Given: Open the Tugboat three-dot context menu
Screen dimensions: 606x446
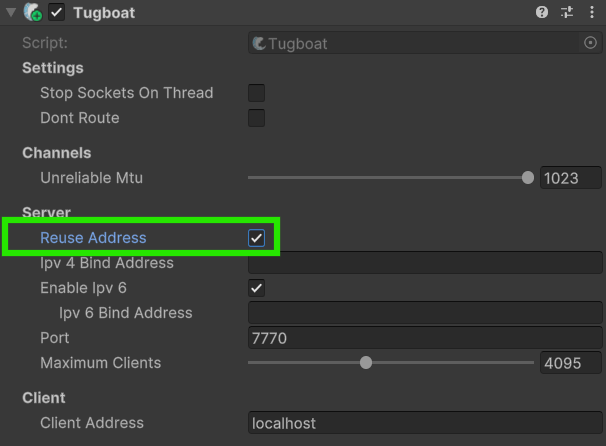Looking at the screenshot, I should pyautogui.click(x=592, y=12).
